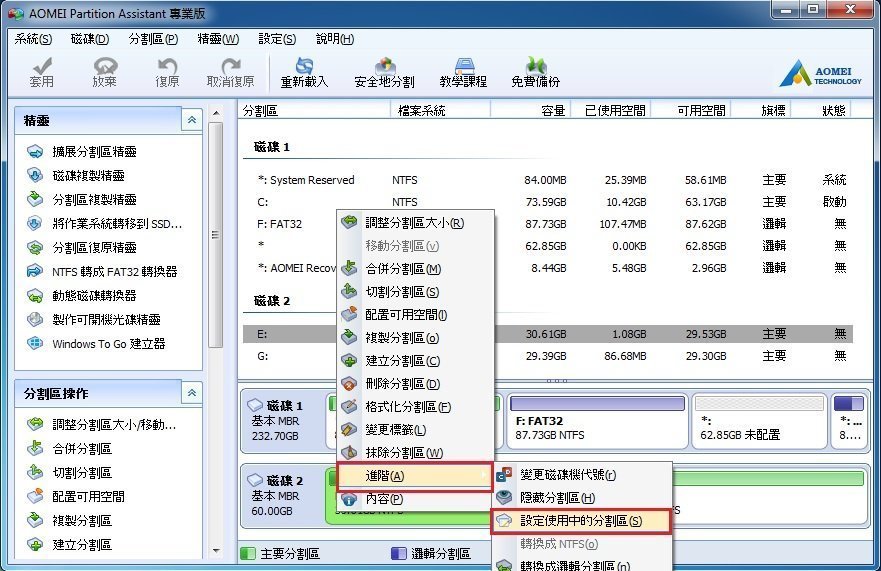The height and width of the screenshot is (571, 881).
Task: Click 合併分割區 in the sidebar operations
Action: (70, 448)
